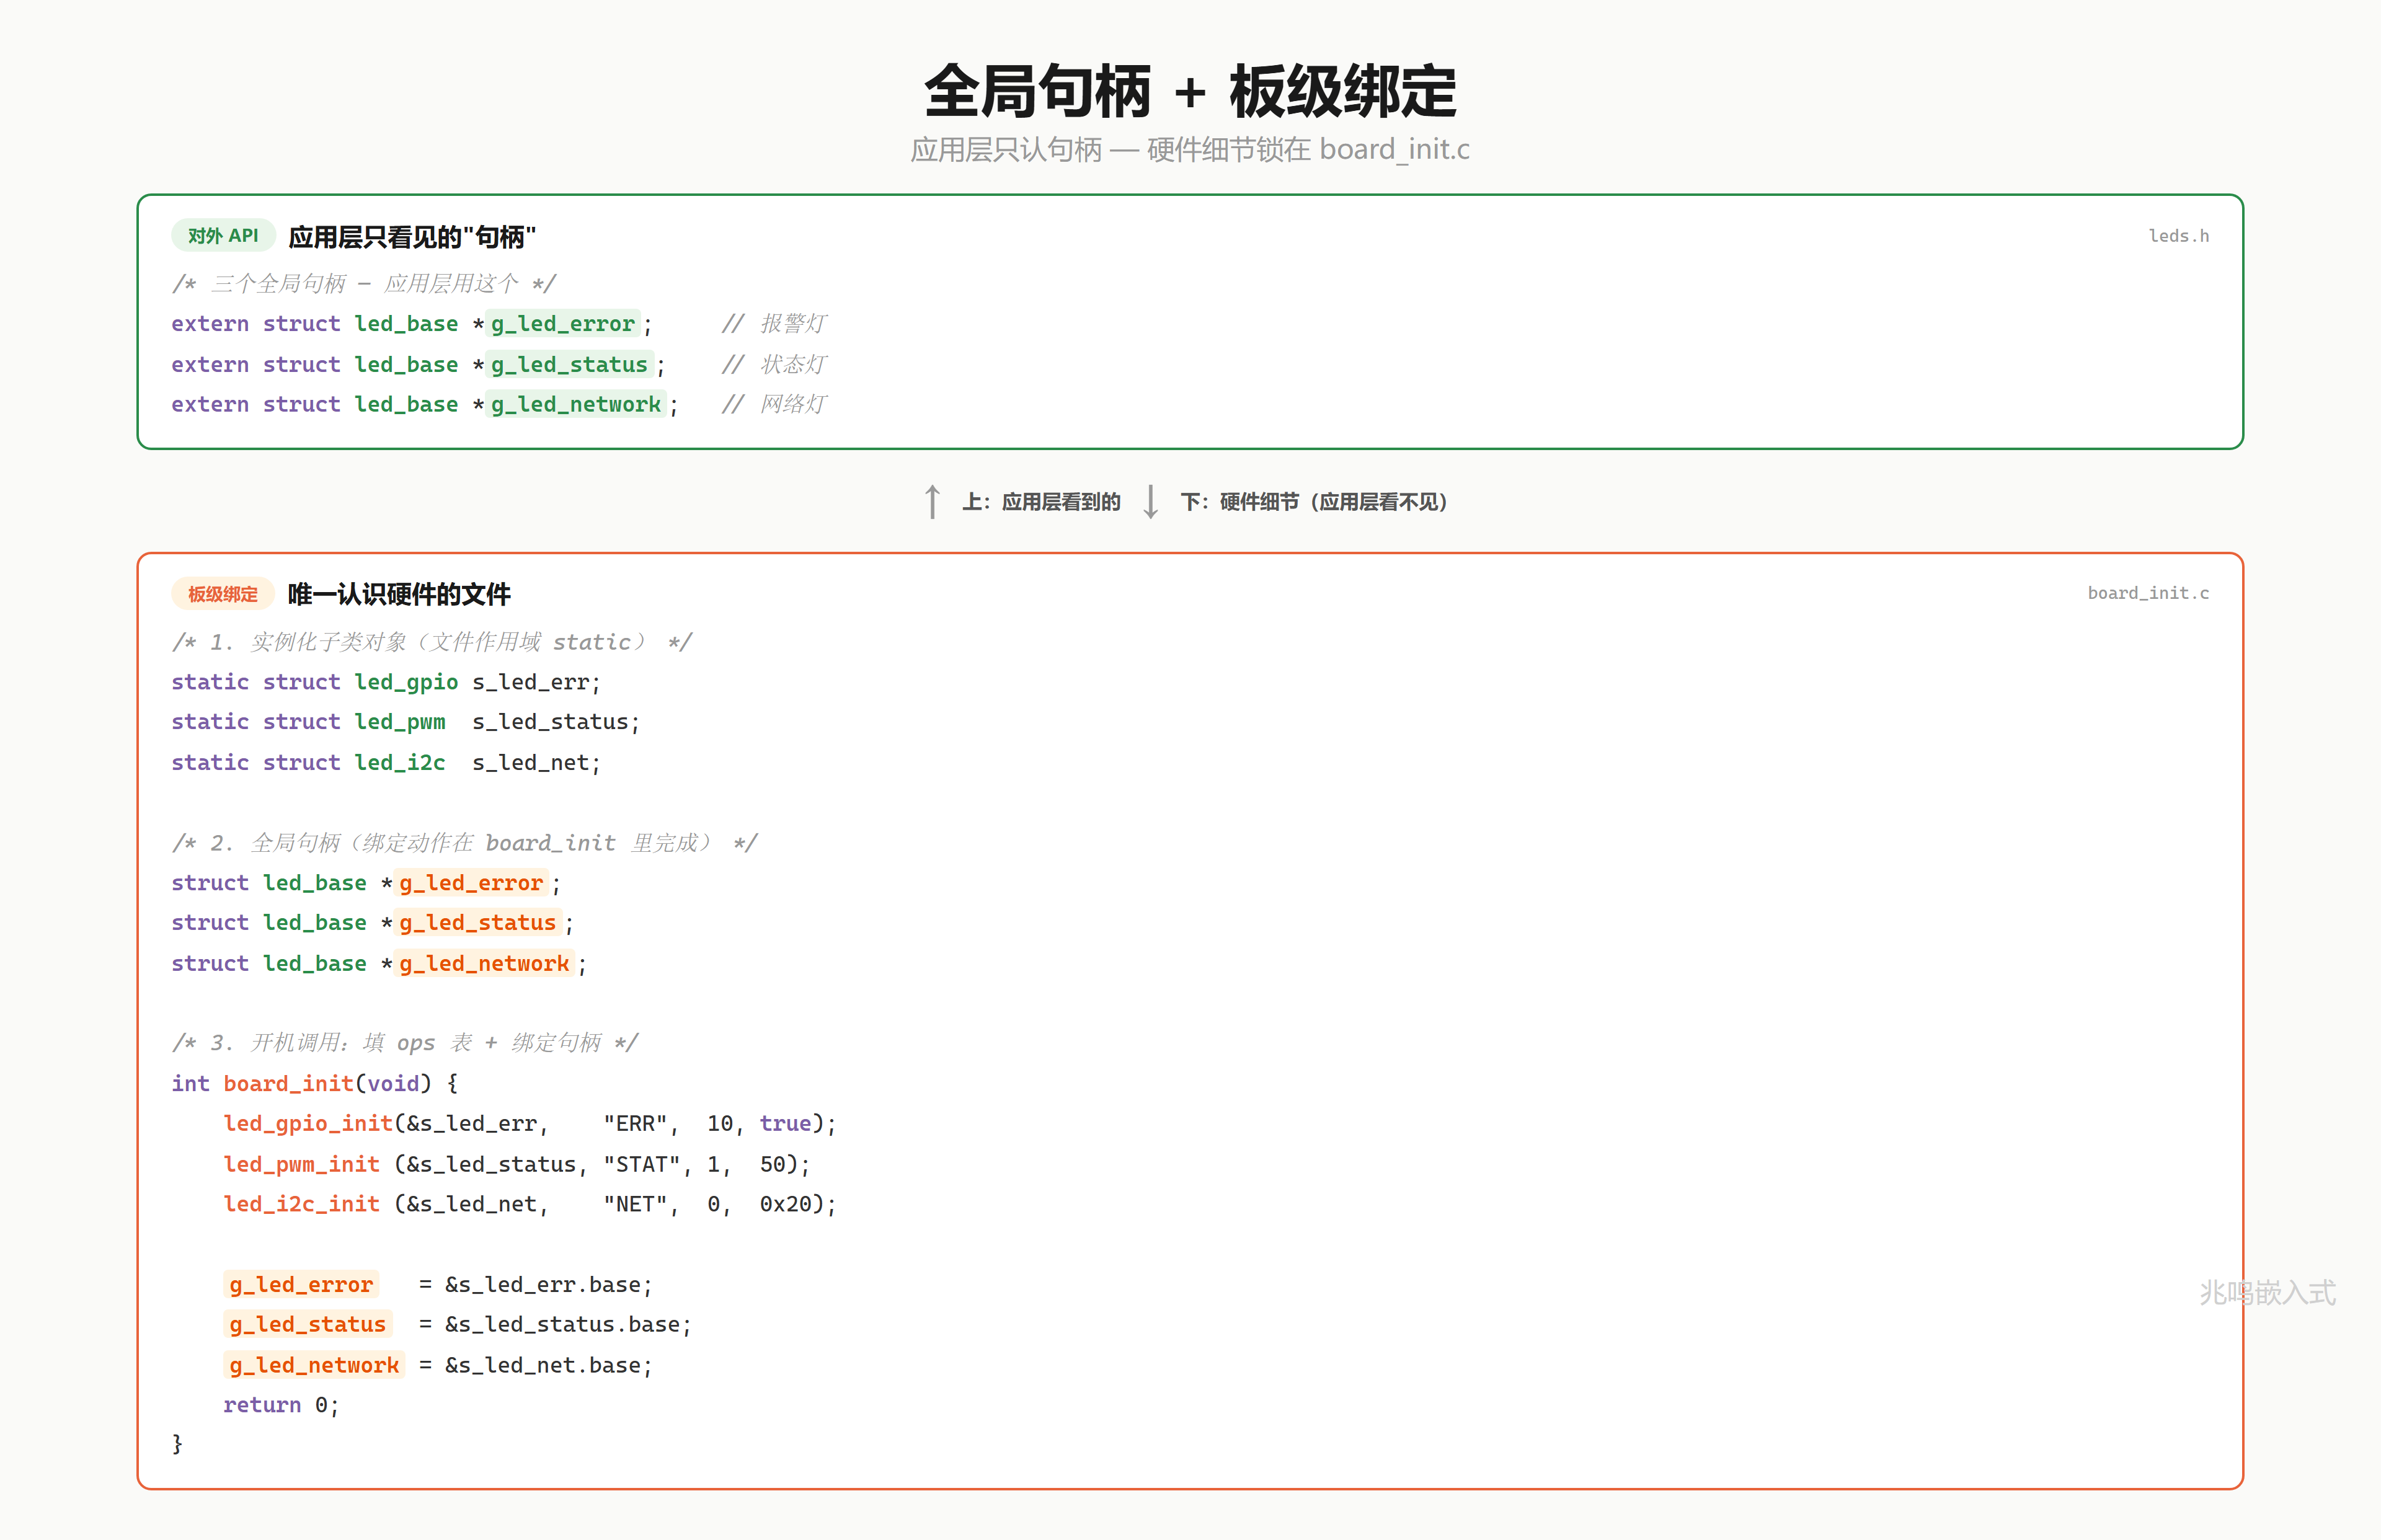Click comment 2. 全局句柄 绑定动作
This screenshot has width=2381, height=1540.
[464, 843]
